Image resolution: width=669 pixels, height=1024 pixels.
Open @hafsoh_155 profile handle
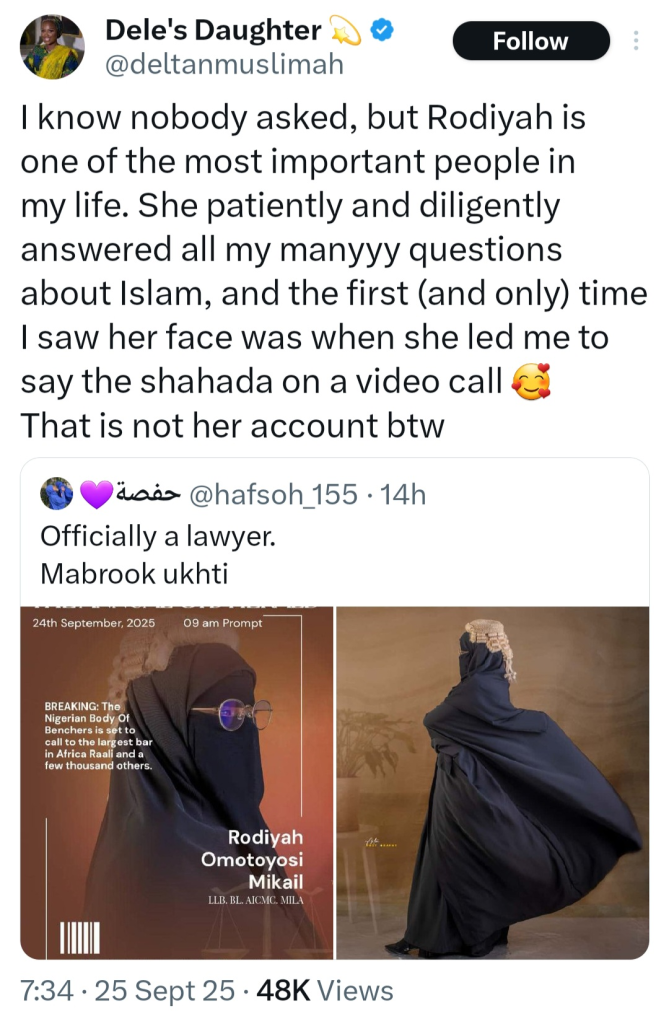tap(273, 494)
